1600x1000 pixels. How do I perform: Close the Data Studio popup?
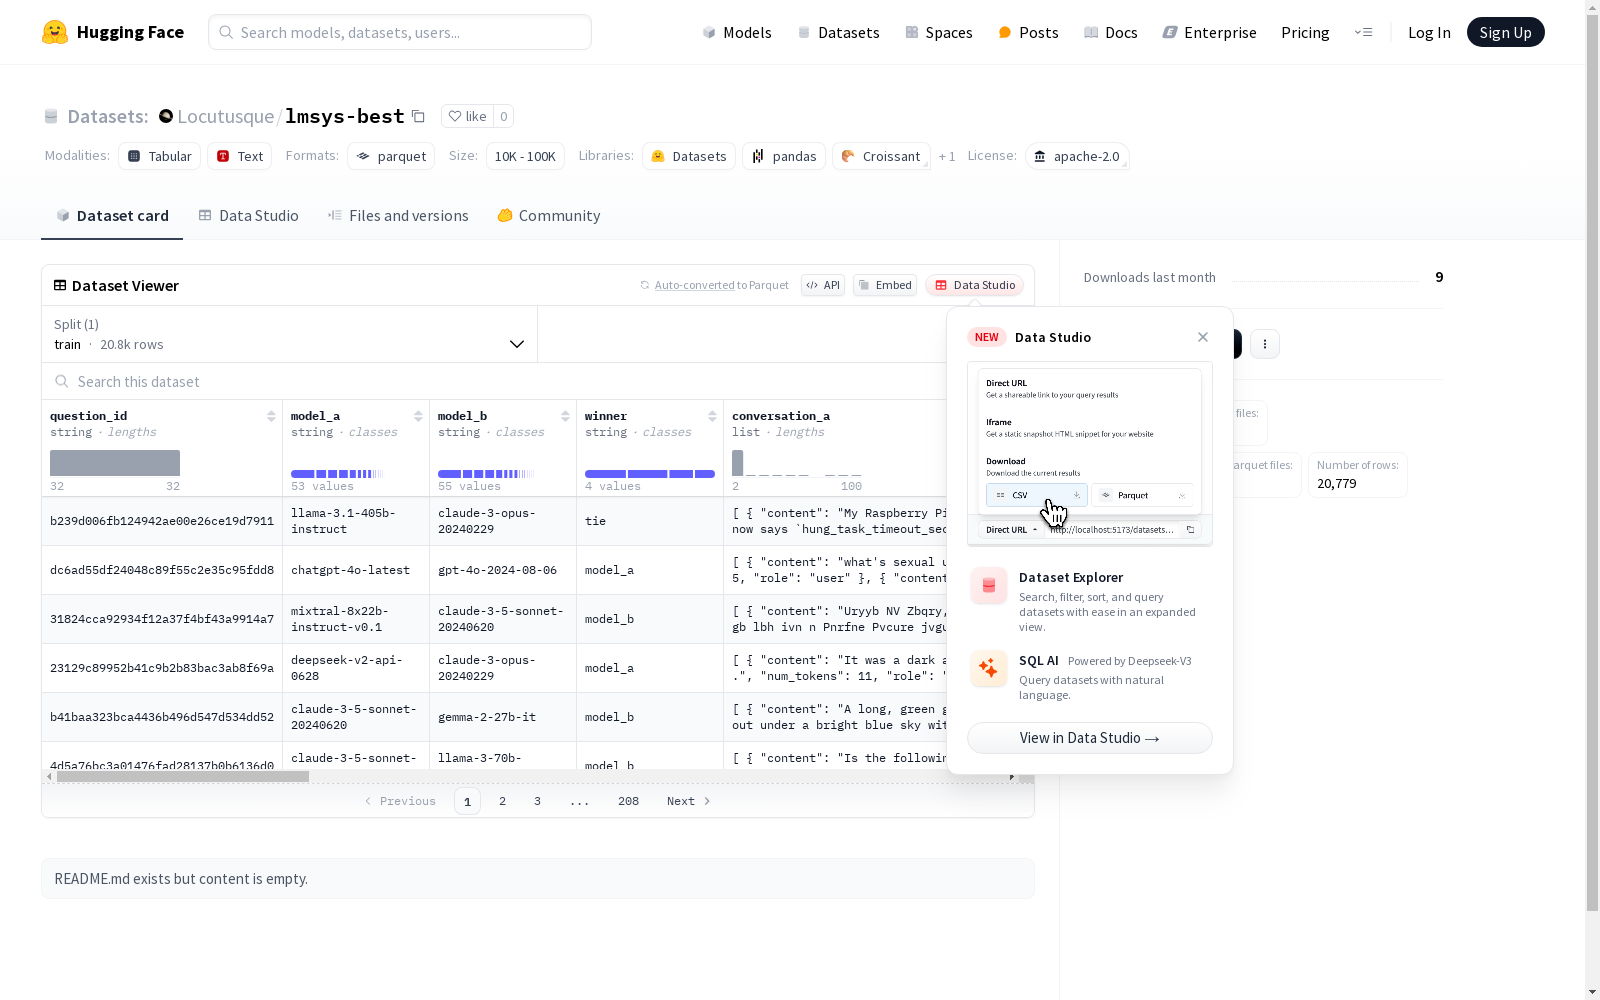1203,337
